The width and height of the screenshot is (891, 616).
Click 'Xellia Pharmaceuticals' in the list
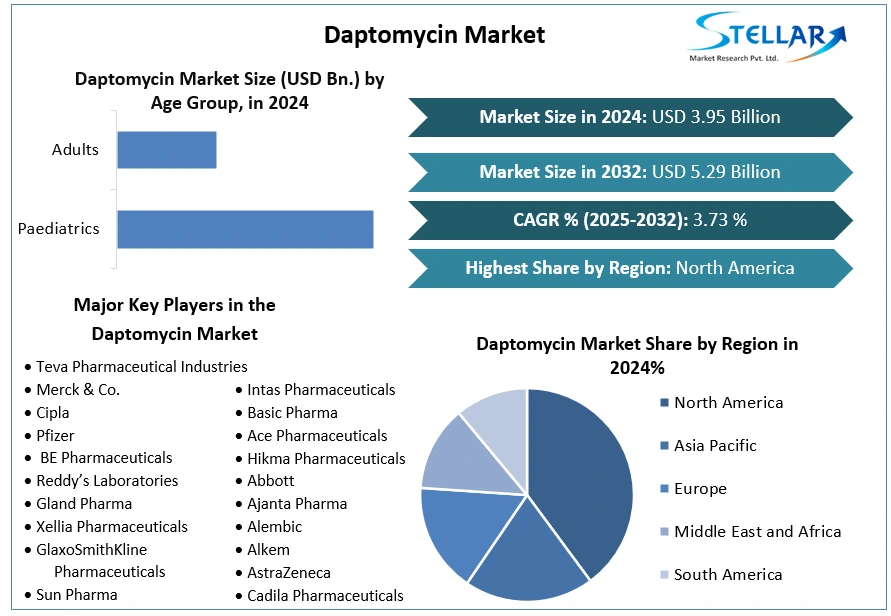pyautogui.click(x=112, y=527)
